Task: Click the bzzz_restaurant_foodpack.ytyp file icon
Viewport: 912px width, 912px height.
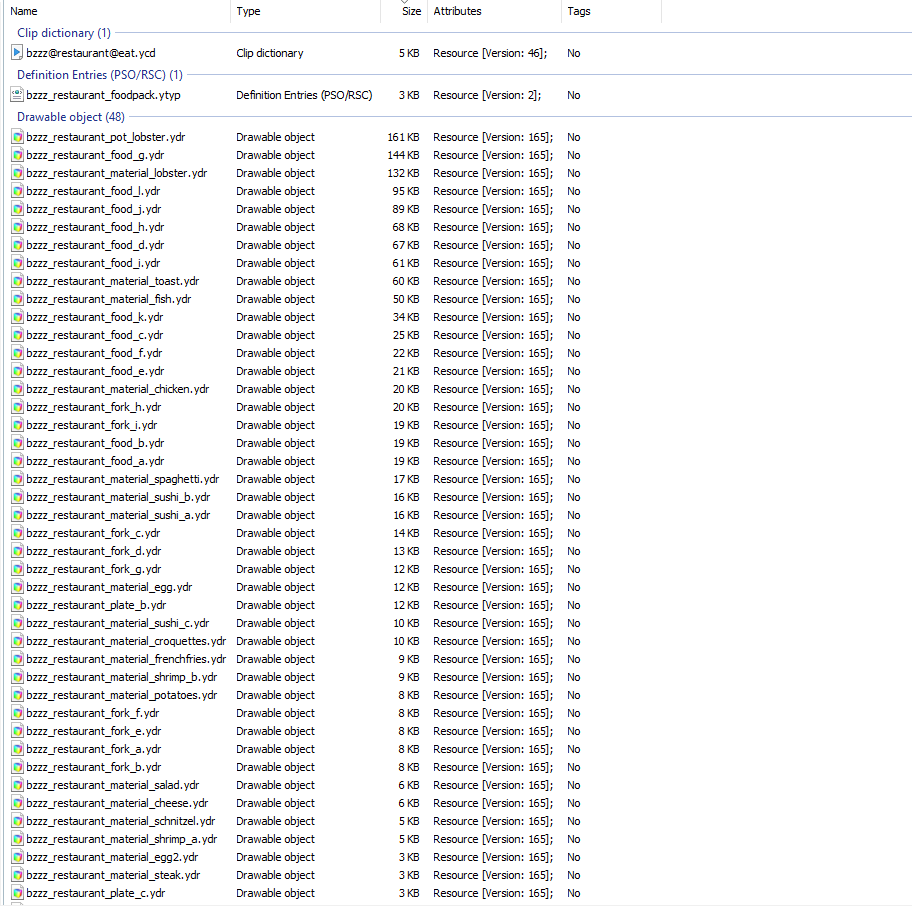Action: click(x=17, y=95)
